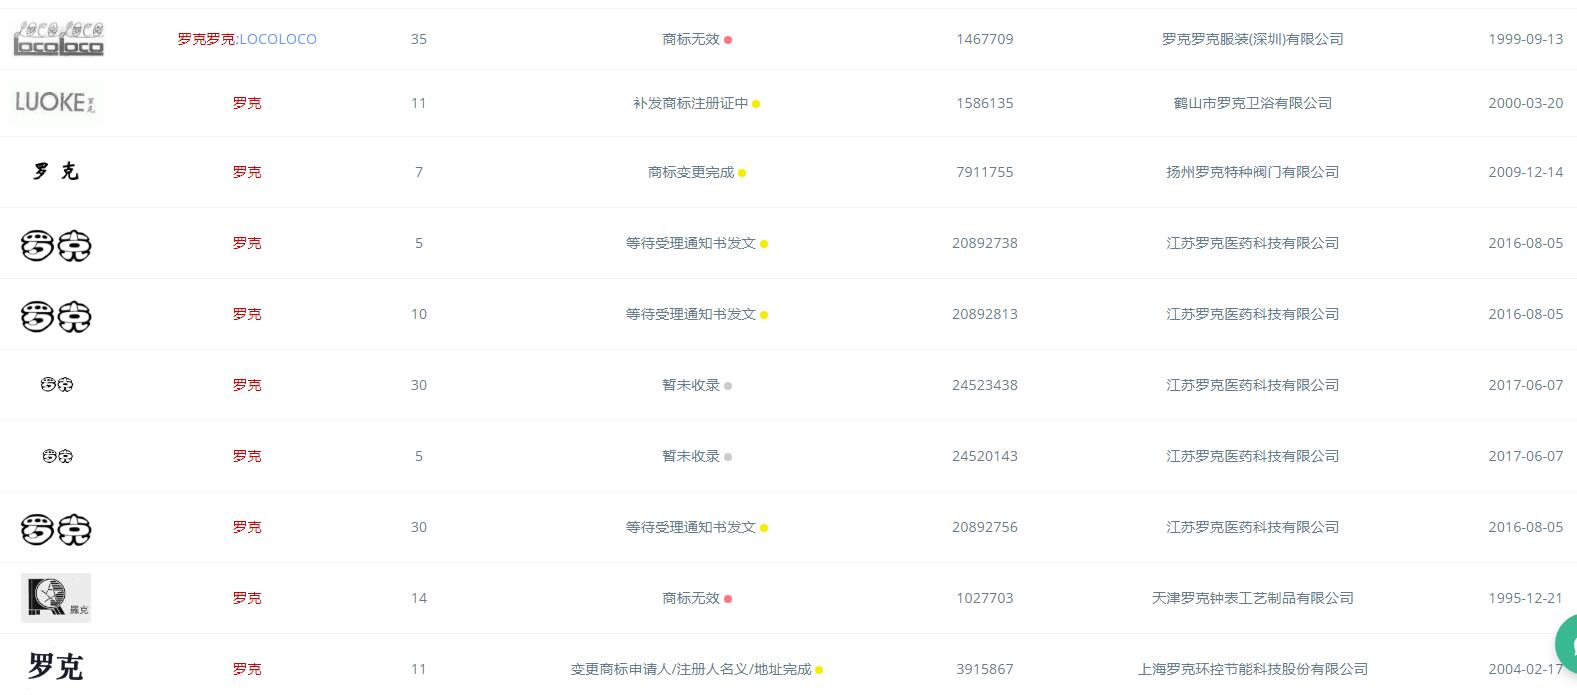Click the red status dot beside 商标无效

730,39
